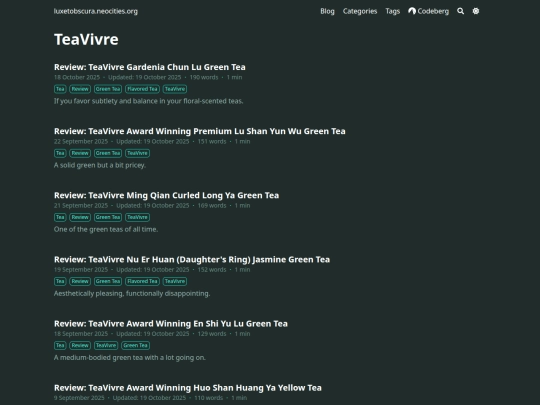Open the Ming Qian Curled Long Ya review
540x405 pixels.
coord(166,195)
